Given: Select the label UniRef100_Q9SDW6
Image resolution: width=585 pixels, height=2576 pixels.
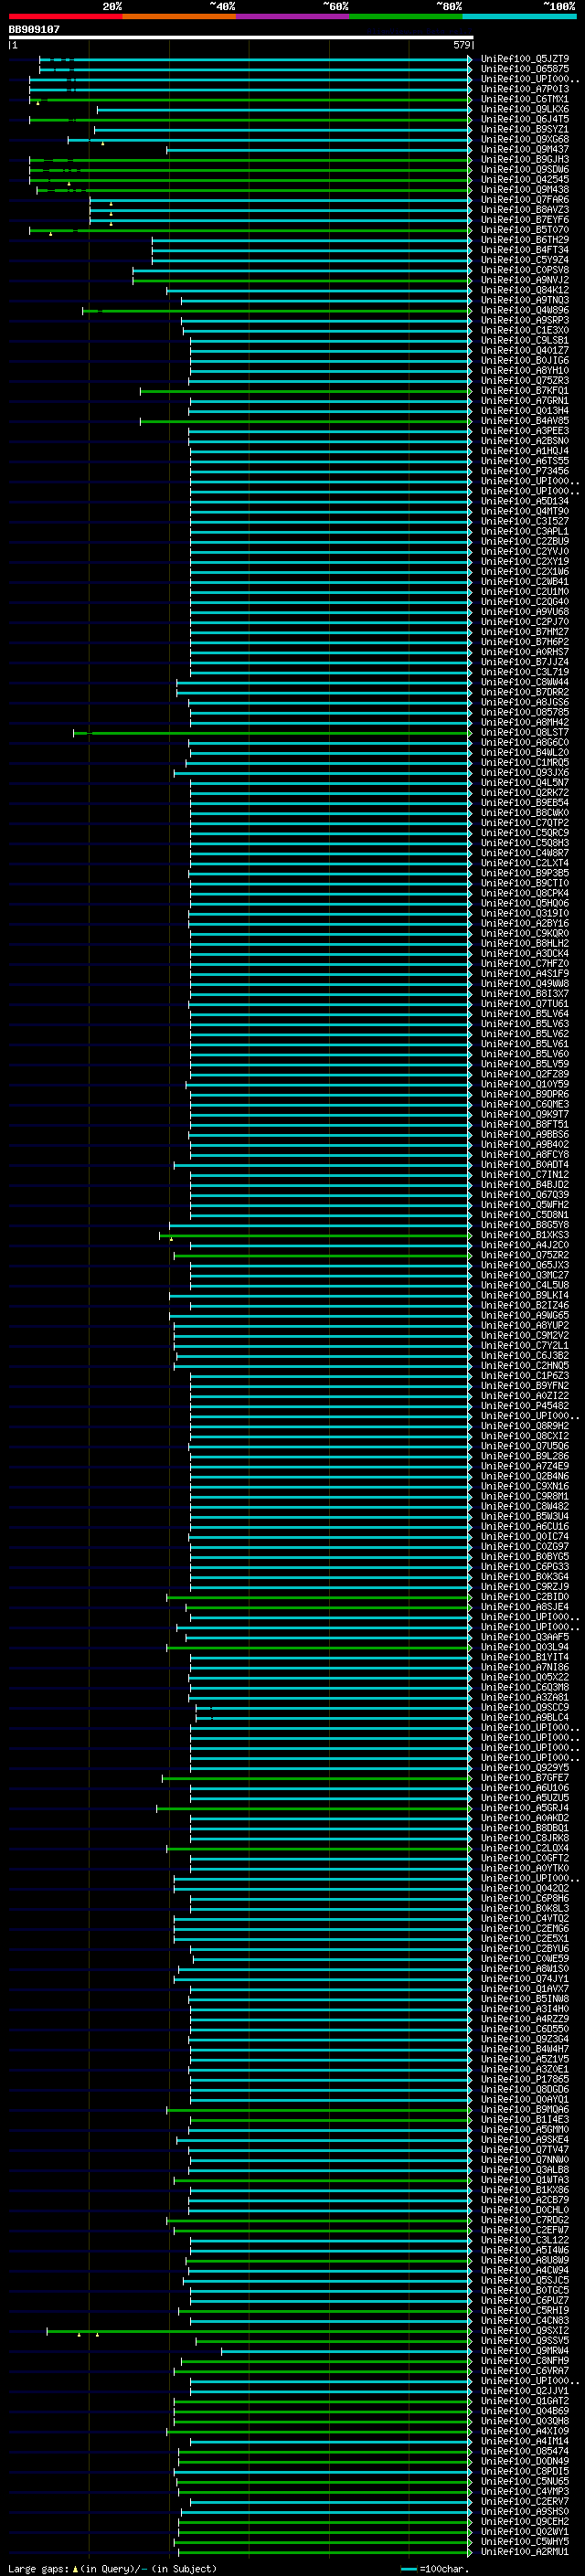Looking at the screenshot, I should [525, 169].
